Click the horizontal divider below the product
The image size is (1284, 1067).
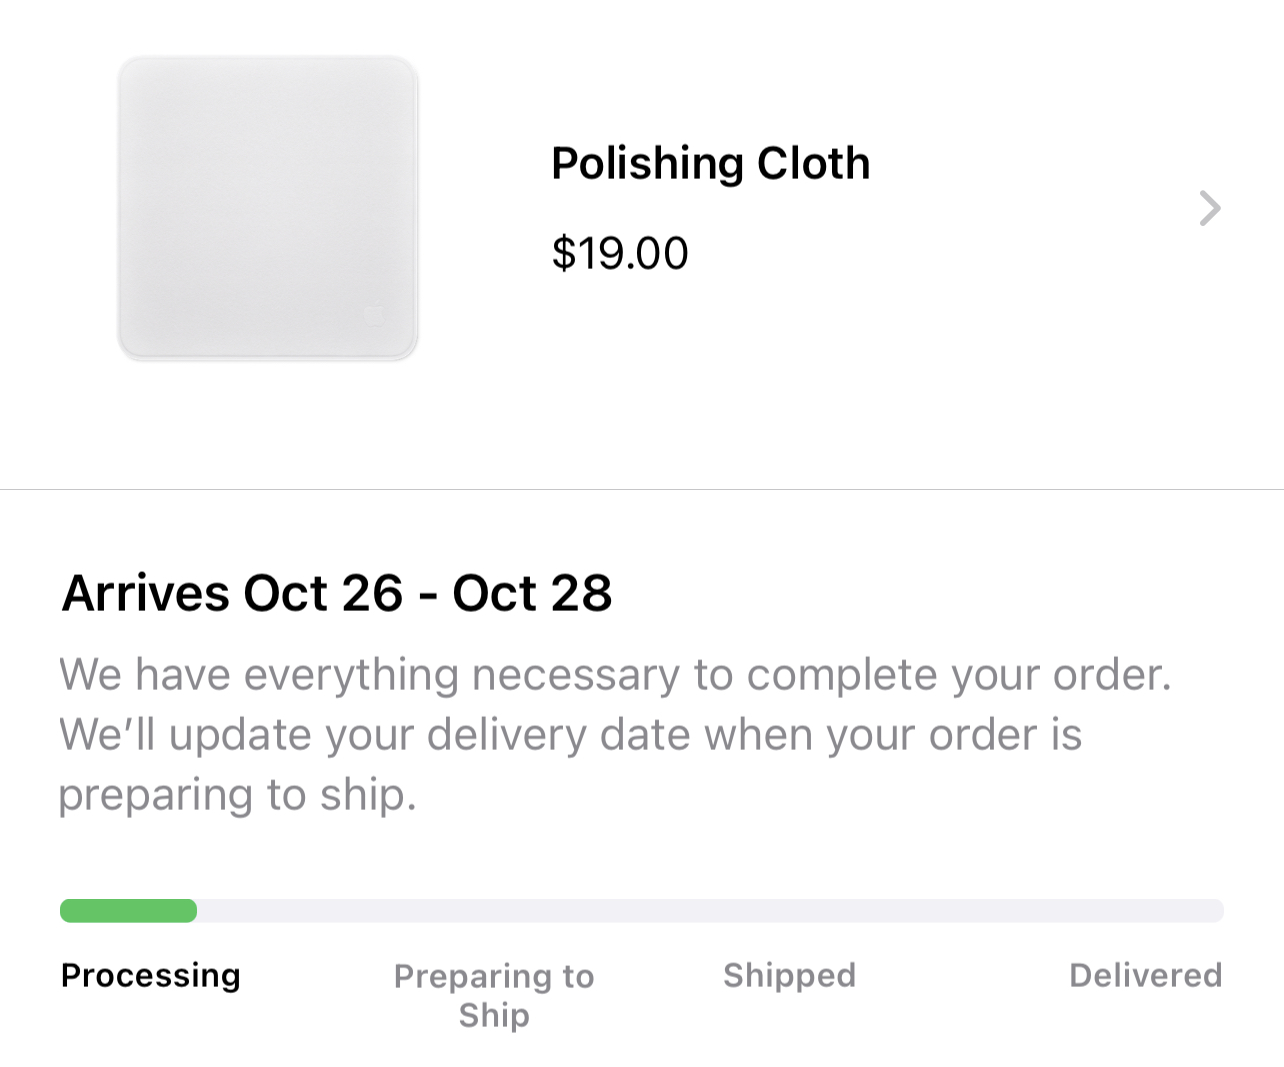[642, 490]
